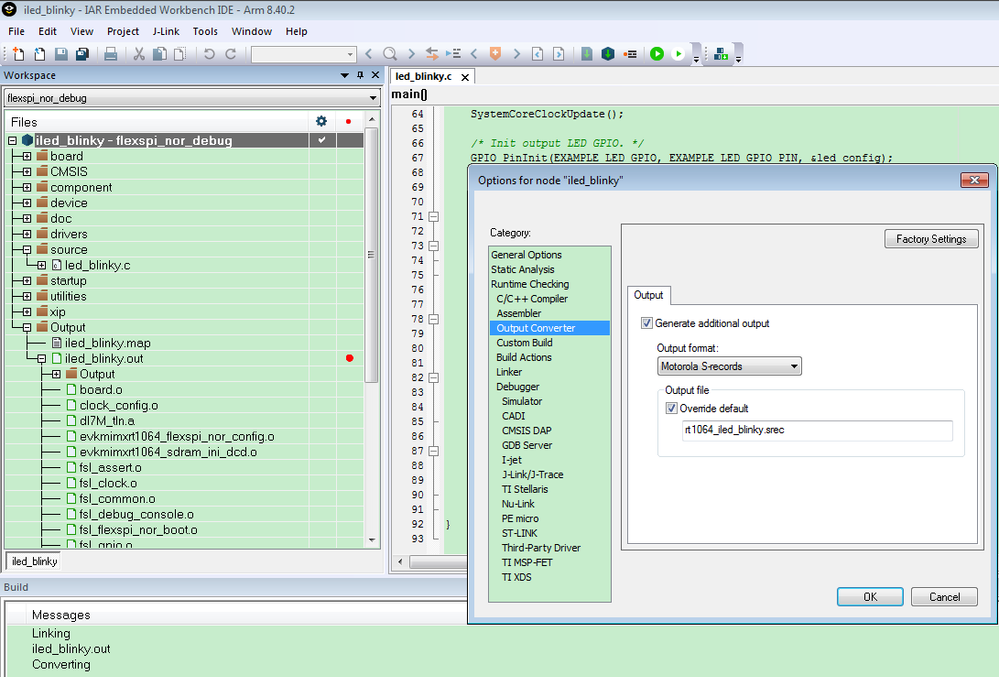Click the Save All toolbar icon
Viewport: 999px width, 677px height.
coord(82,54)
